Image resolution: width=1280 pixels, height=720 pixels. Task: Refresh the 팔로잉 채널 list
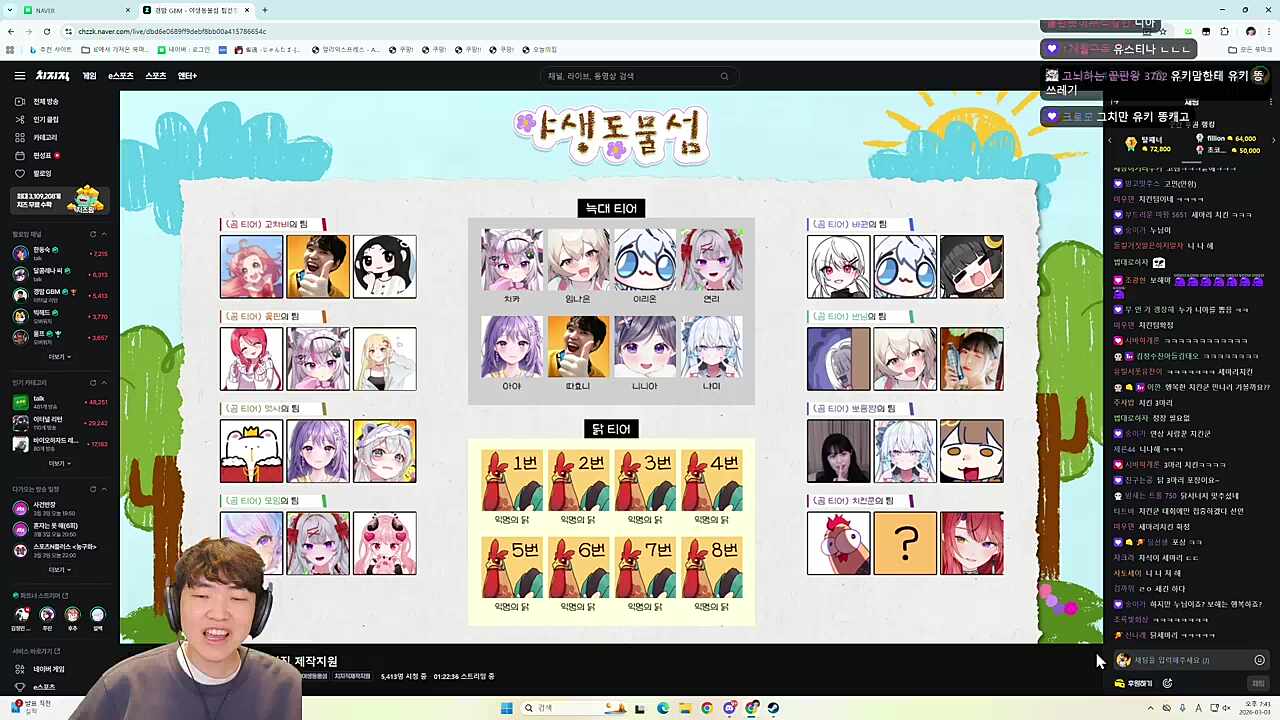pyautogui.click(x=93, y=234)
